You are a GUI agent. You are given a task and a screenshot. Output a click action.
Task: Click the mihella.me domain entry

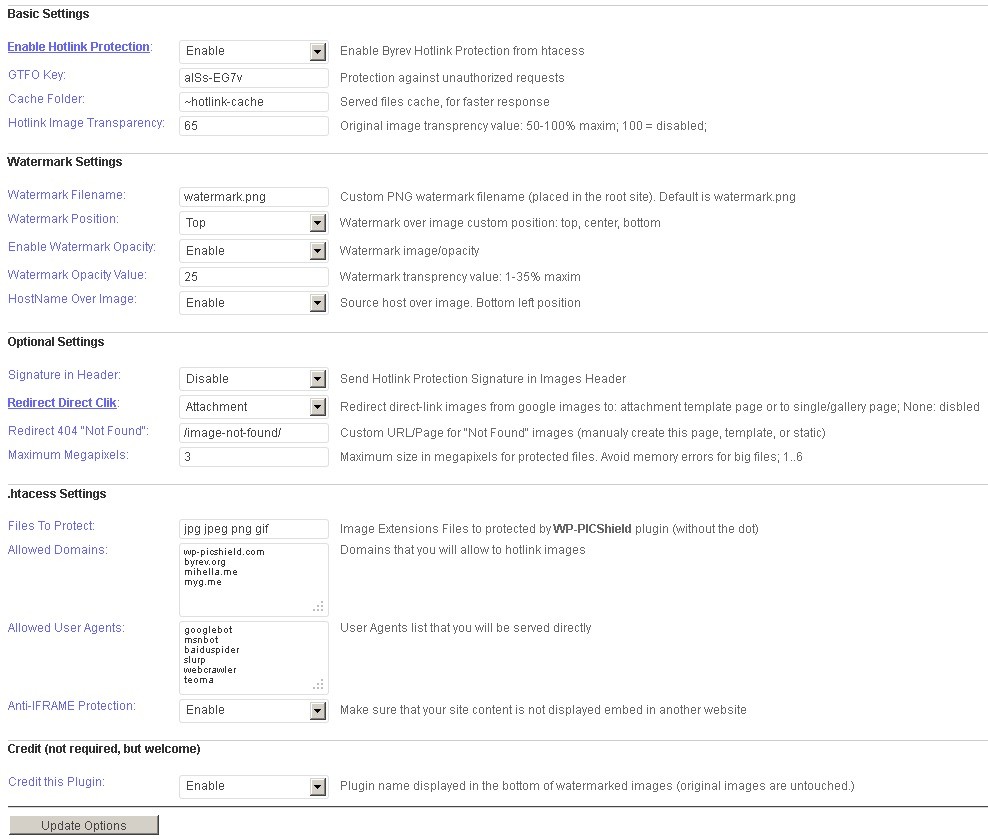click(x=210, y=572)
